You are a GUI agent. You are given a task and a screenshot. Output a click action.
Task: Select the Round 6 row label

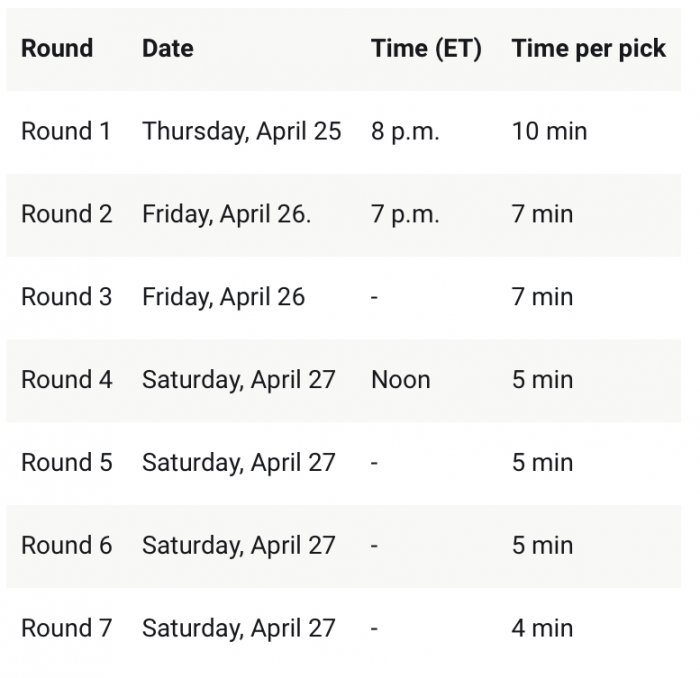pos(67,545)
